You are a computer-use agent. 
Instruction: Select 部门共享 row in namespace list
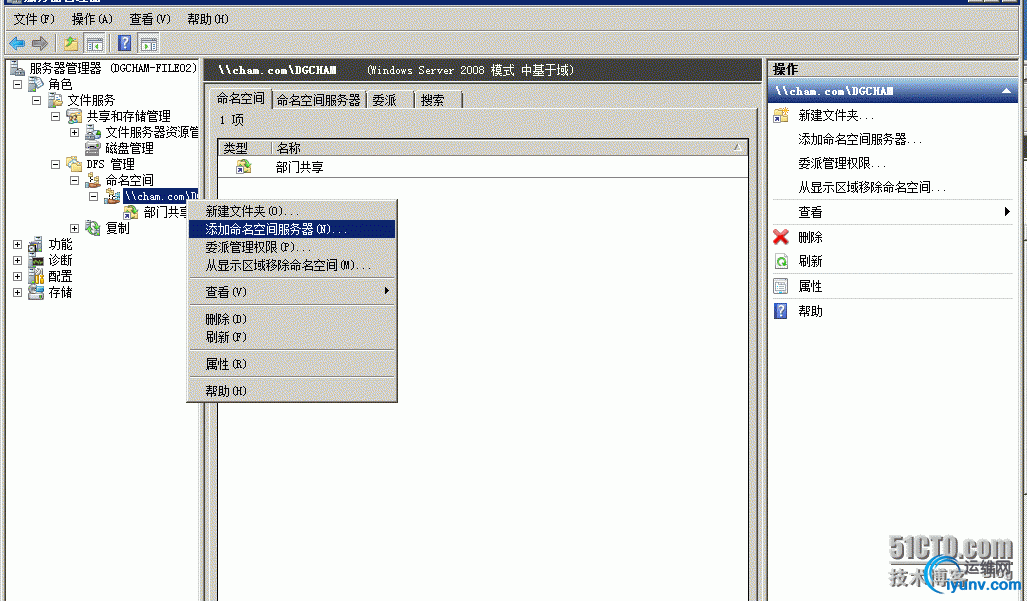483,167
